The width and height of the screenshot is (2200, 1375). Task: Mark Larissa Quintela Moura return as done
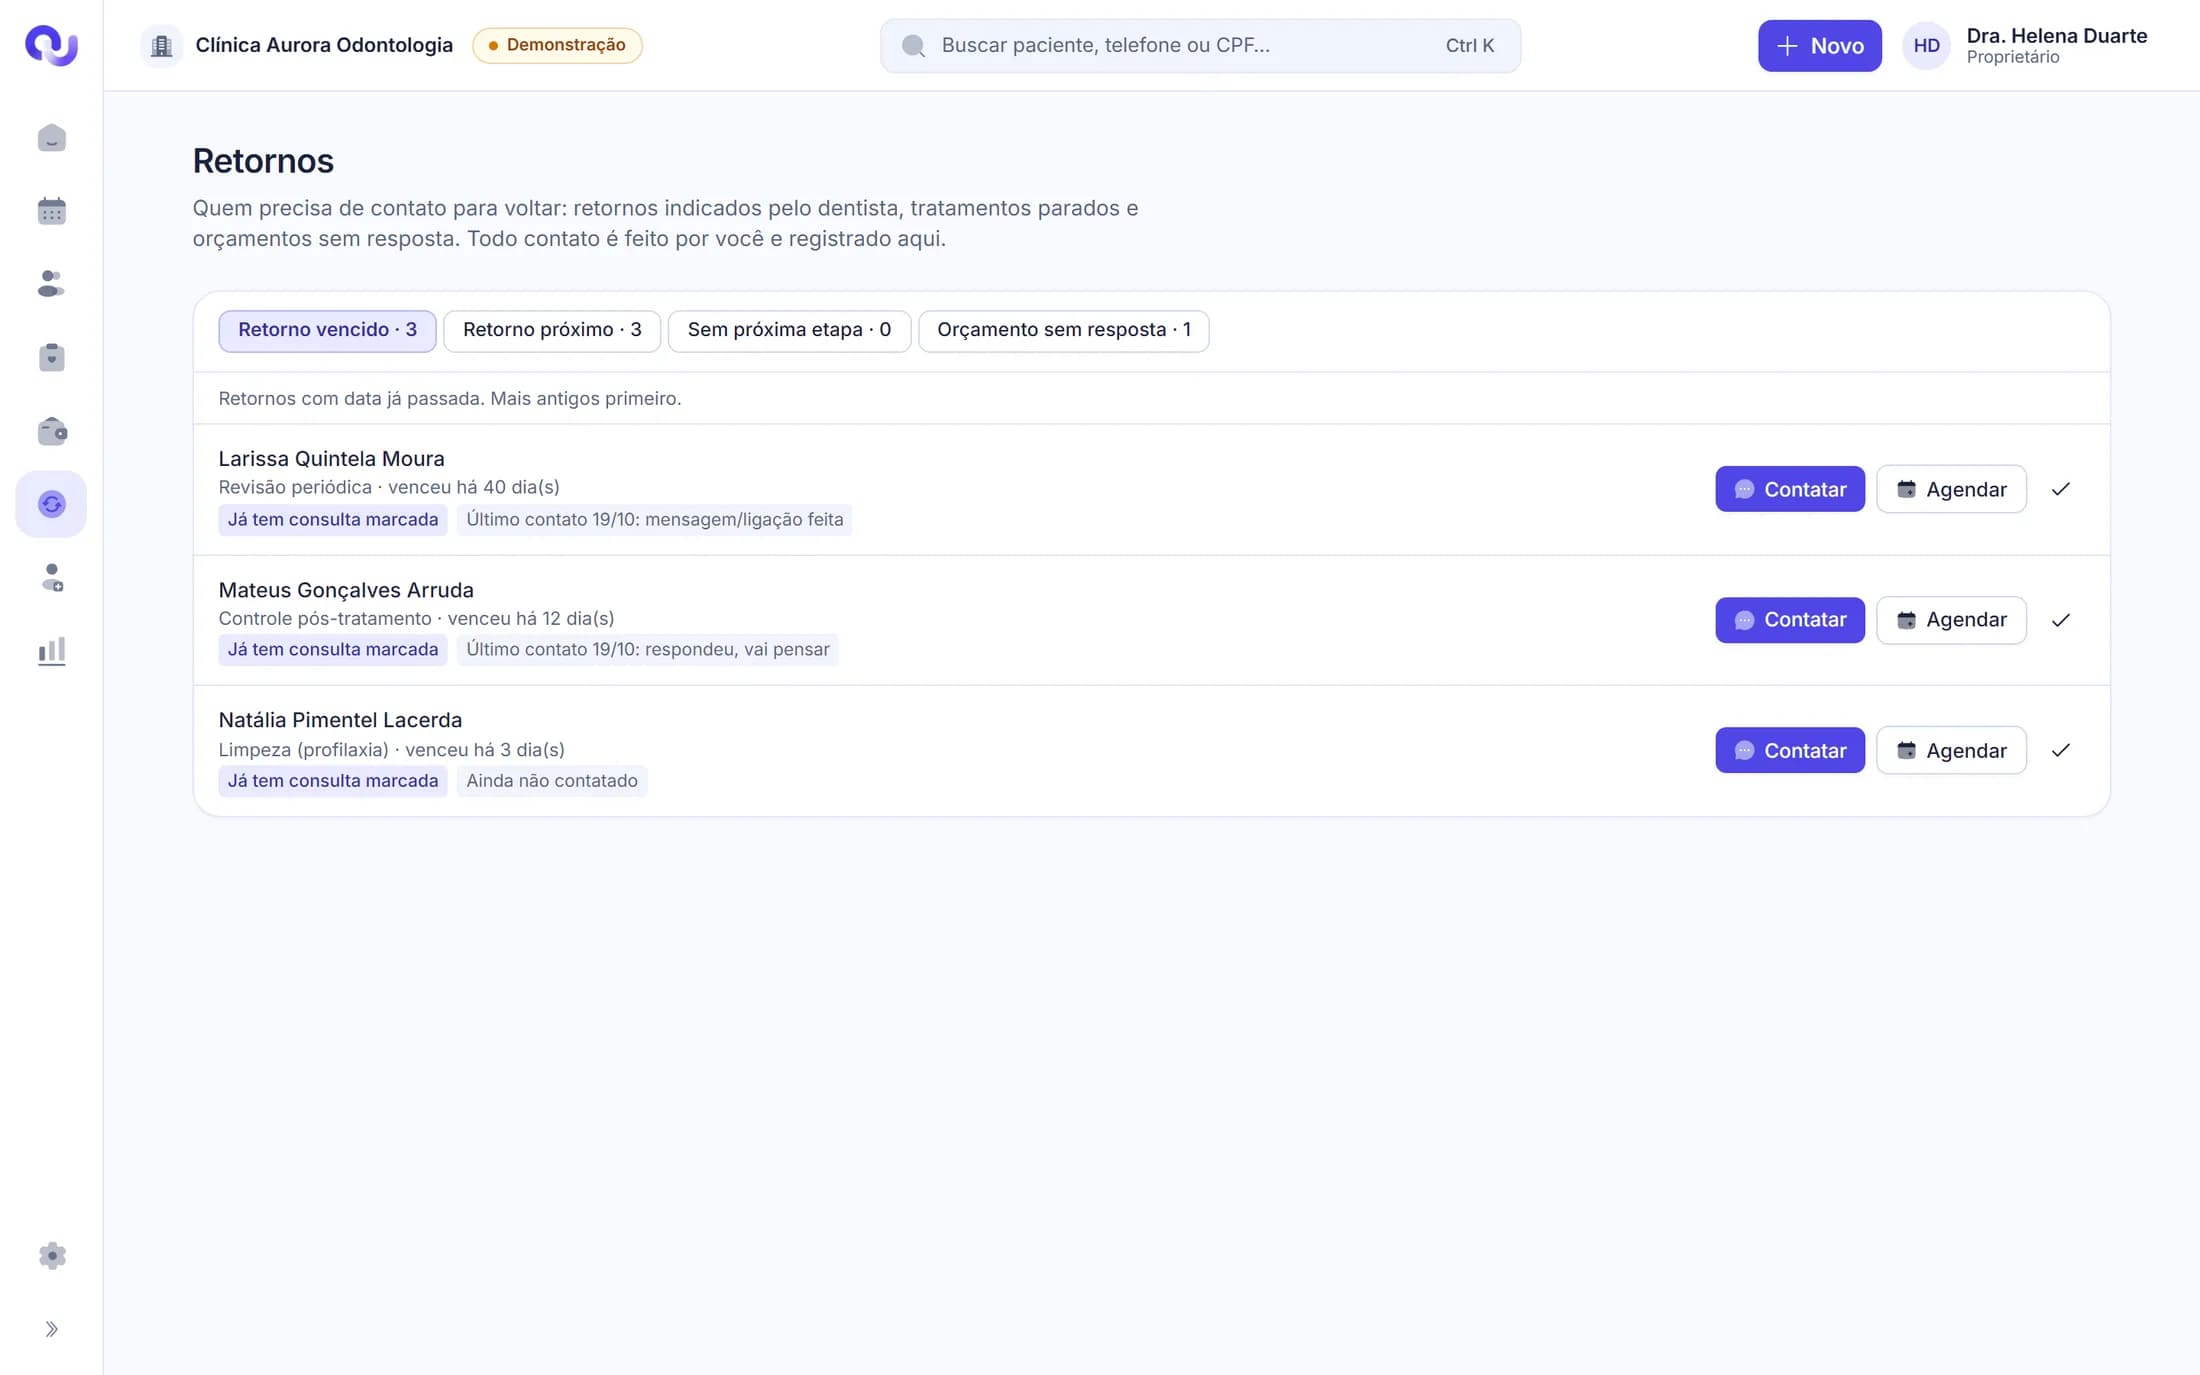[2061, 489]
